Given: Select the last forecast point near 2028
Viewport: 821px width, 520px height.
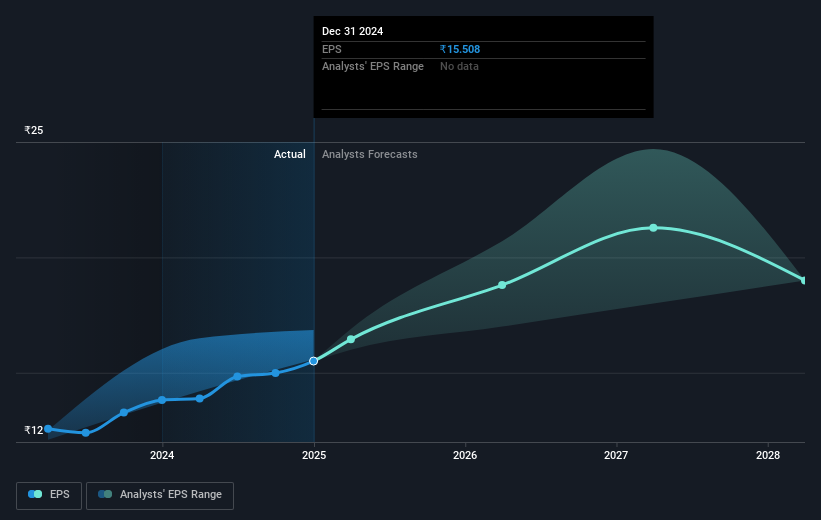Looking at the screenshot, I should (x=804, y=280).
